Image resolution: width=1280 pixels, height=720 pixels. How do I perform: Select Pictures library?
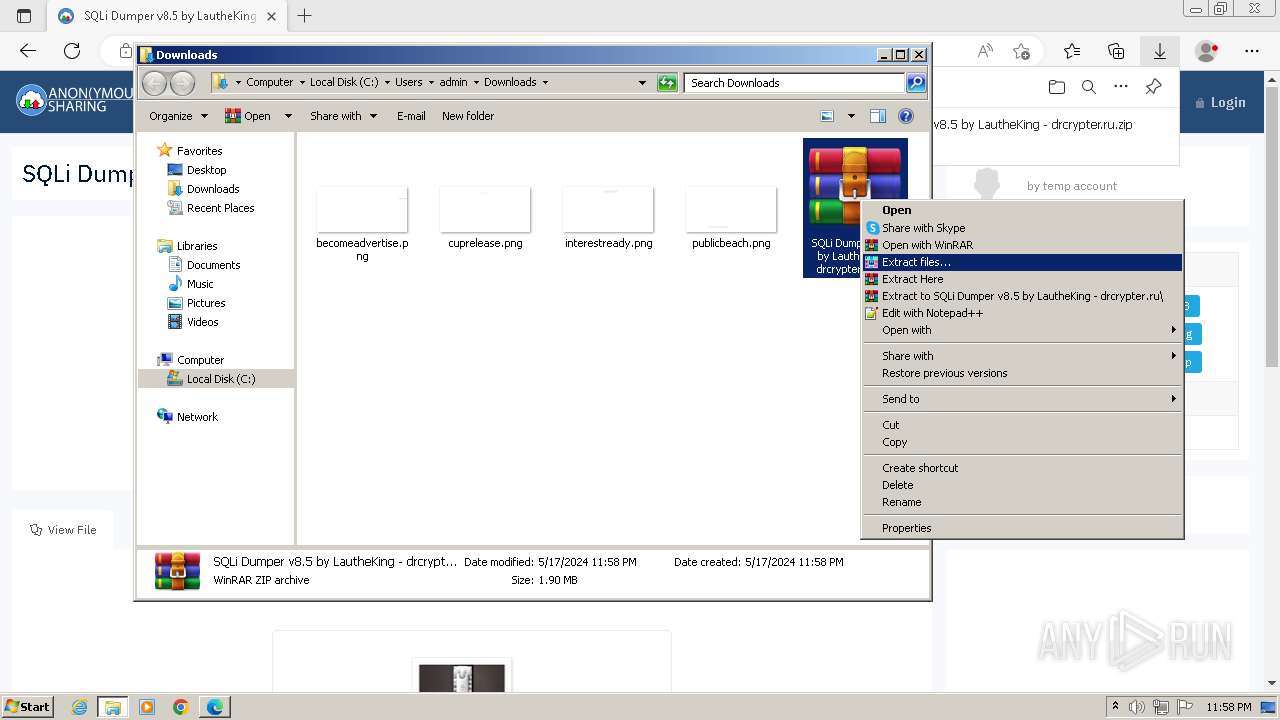(x=206, y=303)
